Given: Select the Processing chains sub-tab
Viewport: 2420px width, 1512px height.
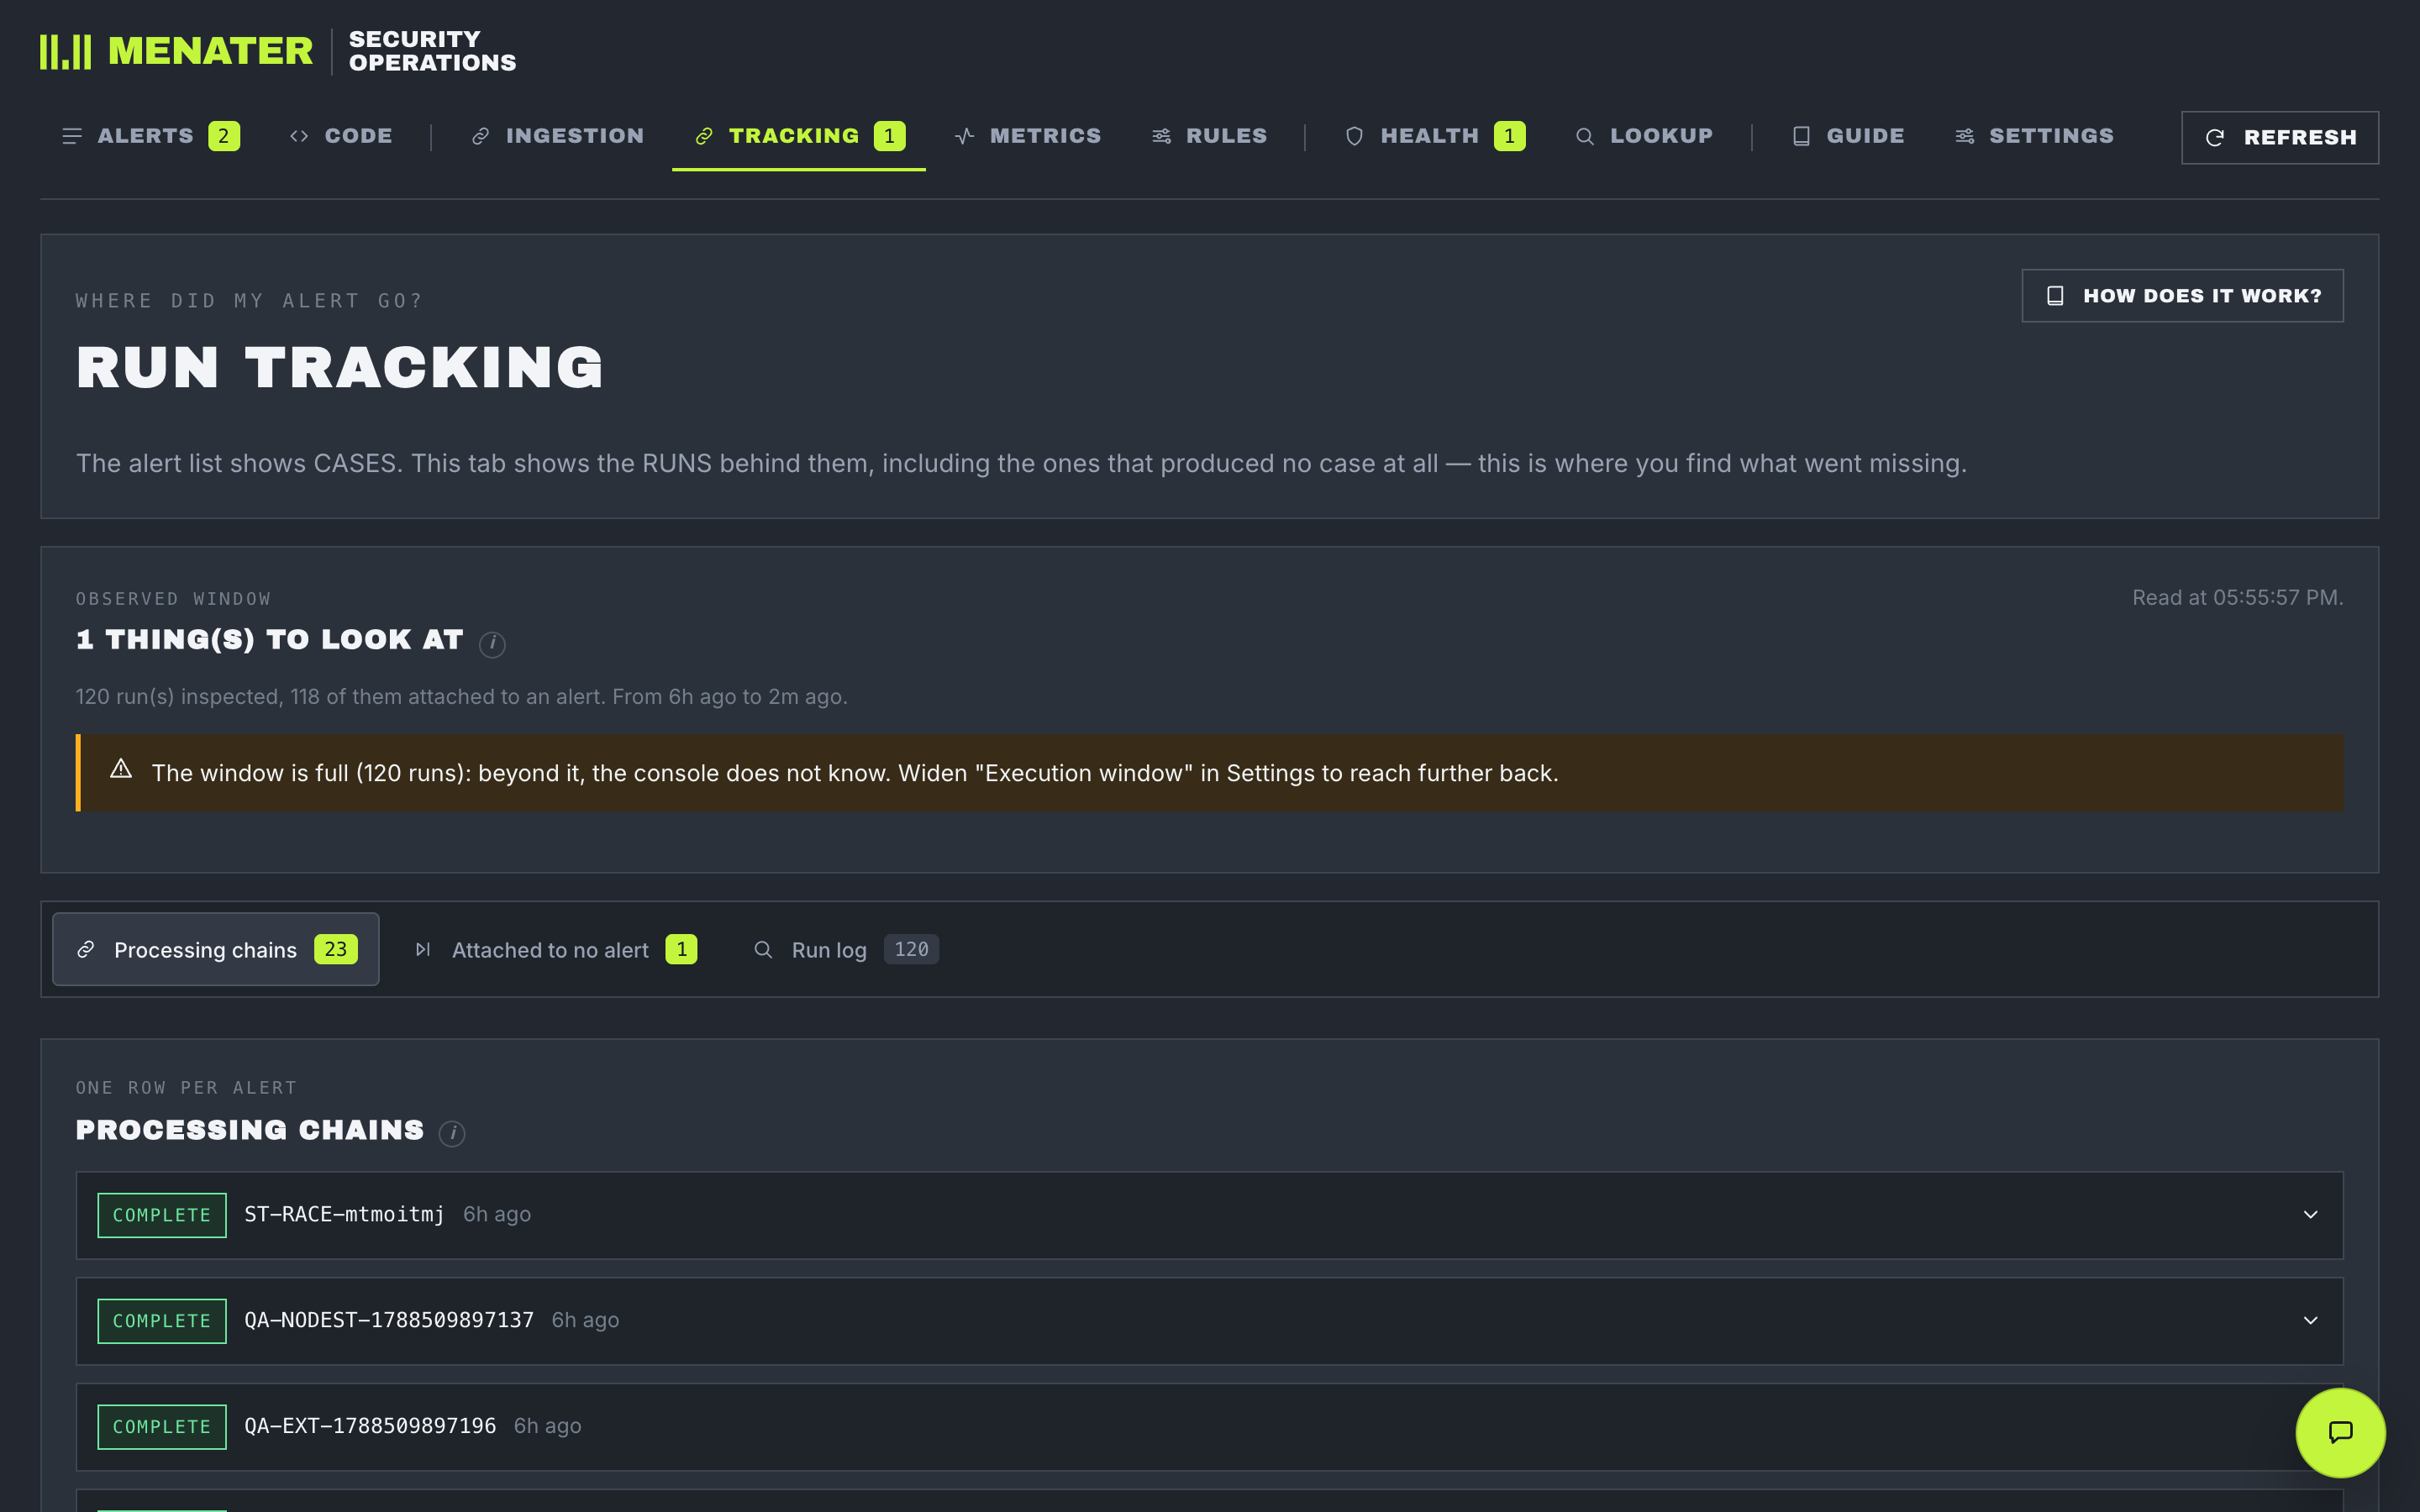Looking at the screenshot, I should [x=216, y=949].
